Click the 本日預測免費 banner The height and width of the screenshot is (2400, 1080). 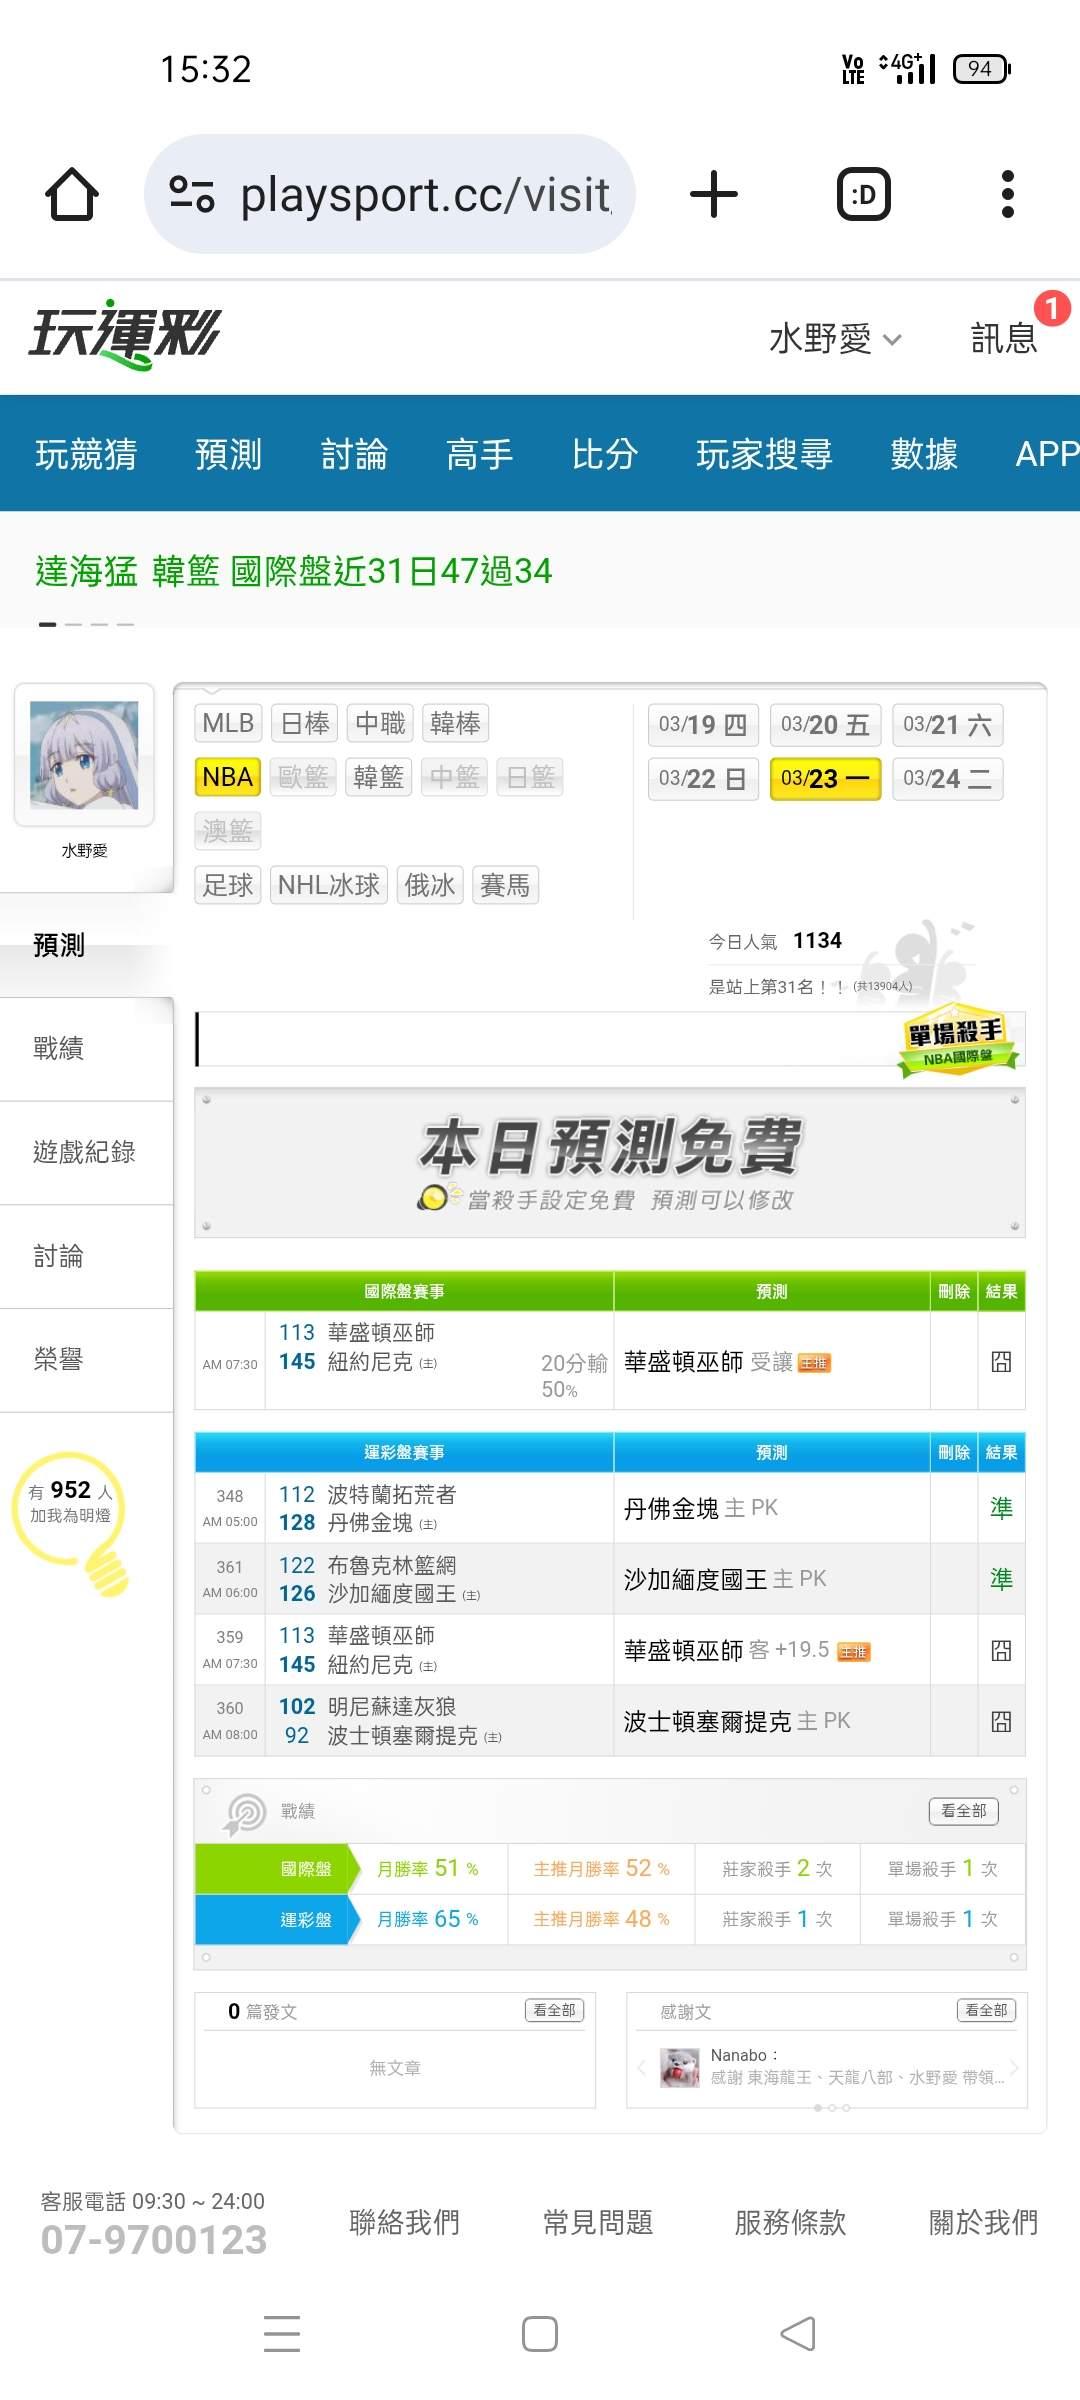pyautogui.click(x=610, y=1163)
